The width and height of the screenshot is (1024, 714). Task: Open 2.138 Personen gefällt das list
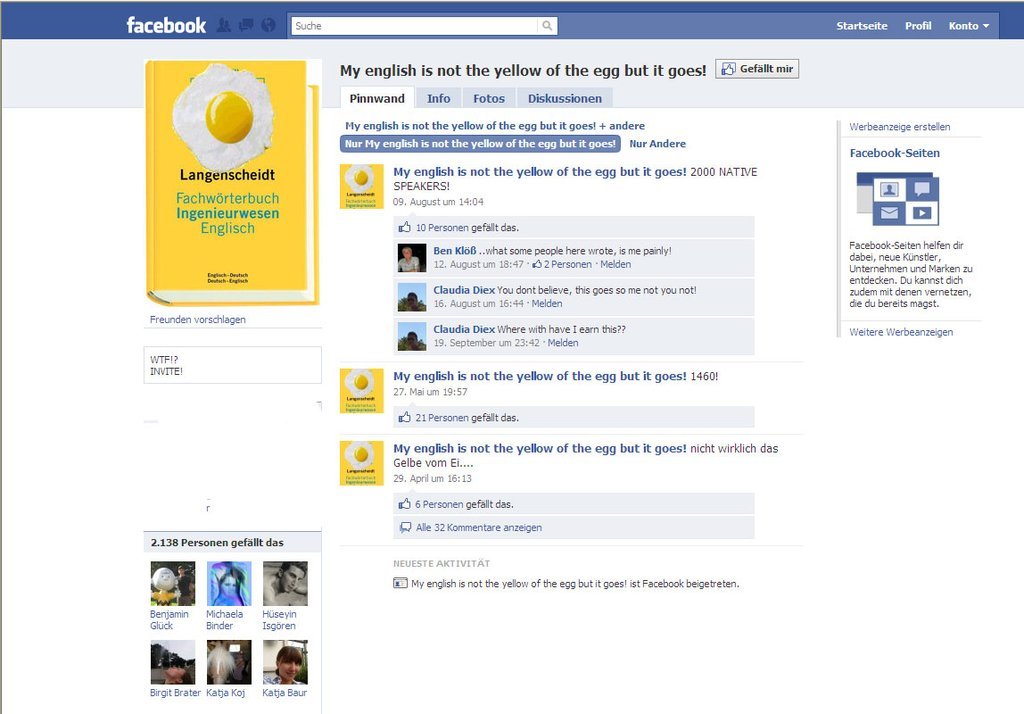pos(217,543)
